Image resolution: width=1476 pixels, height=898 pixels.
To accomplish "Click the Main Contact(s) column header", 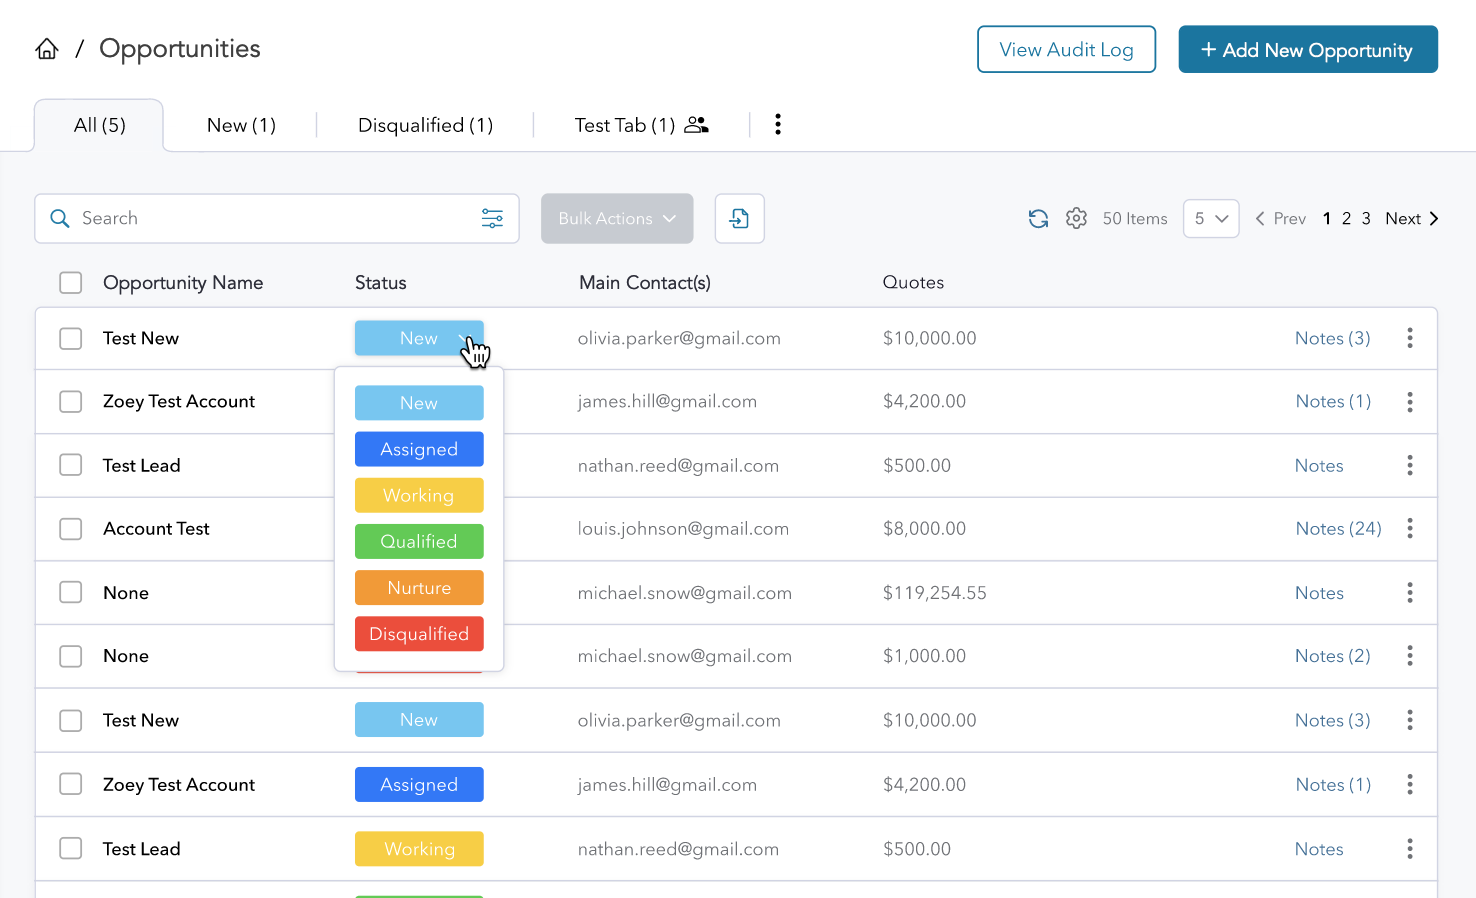I will tap(645, 283).
